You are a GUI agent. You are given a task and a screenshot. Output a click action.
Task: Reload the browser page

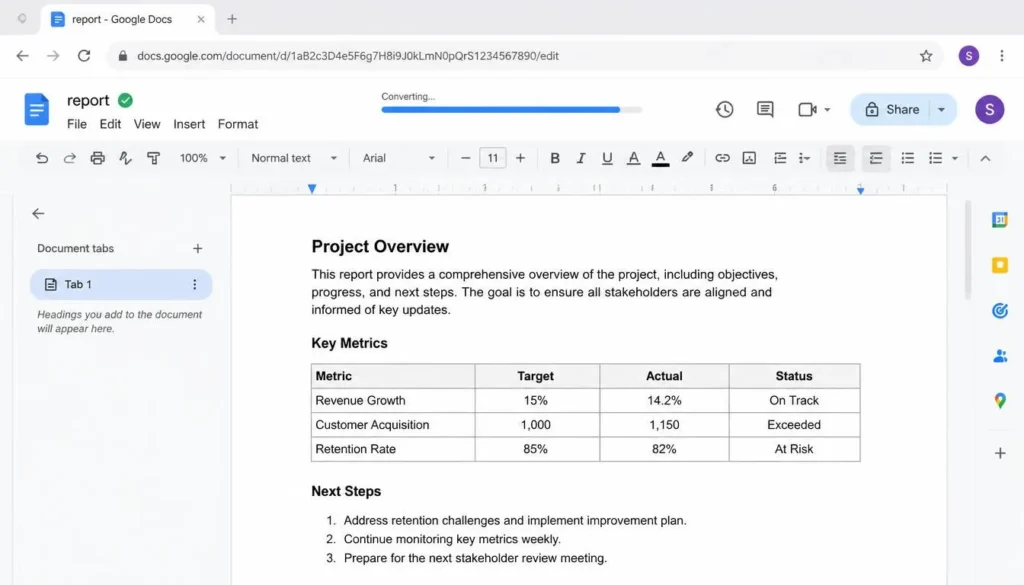tap(84, 55)
